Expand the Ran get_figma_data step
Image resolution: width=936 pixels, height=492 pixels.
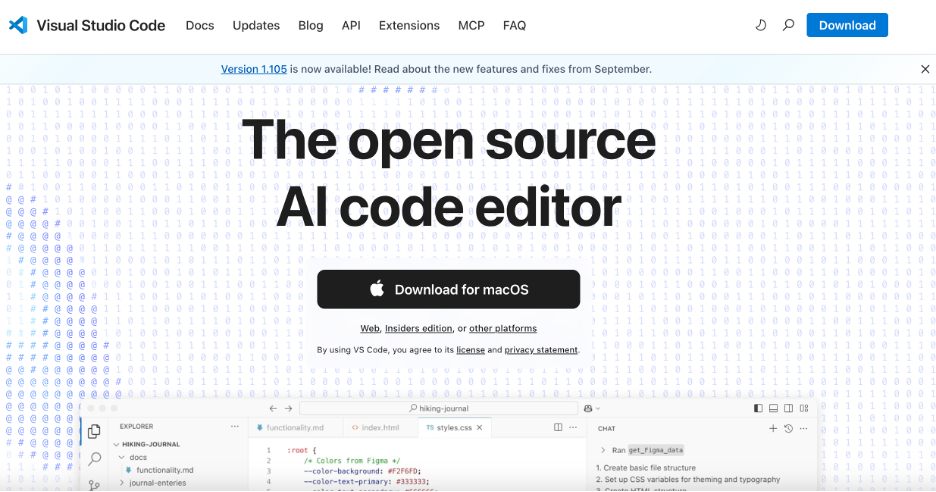[x=603, y=450]
